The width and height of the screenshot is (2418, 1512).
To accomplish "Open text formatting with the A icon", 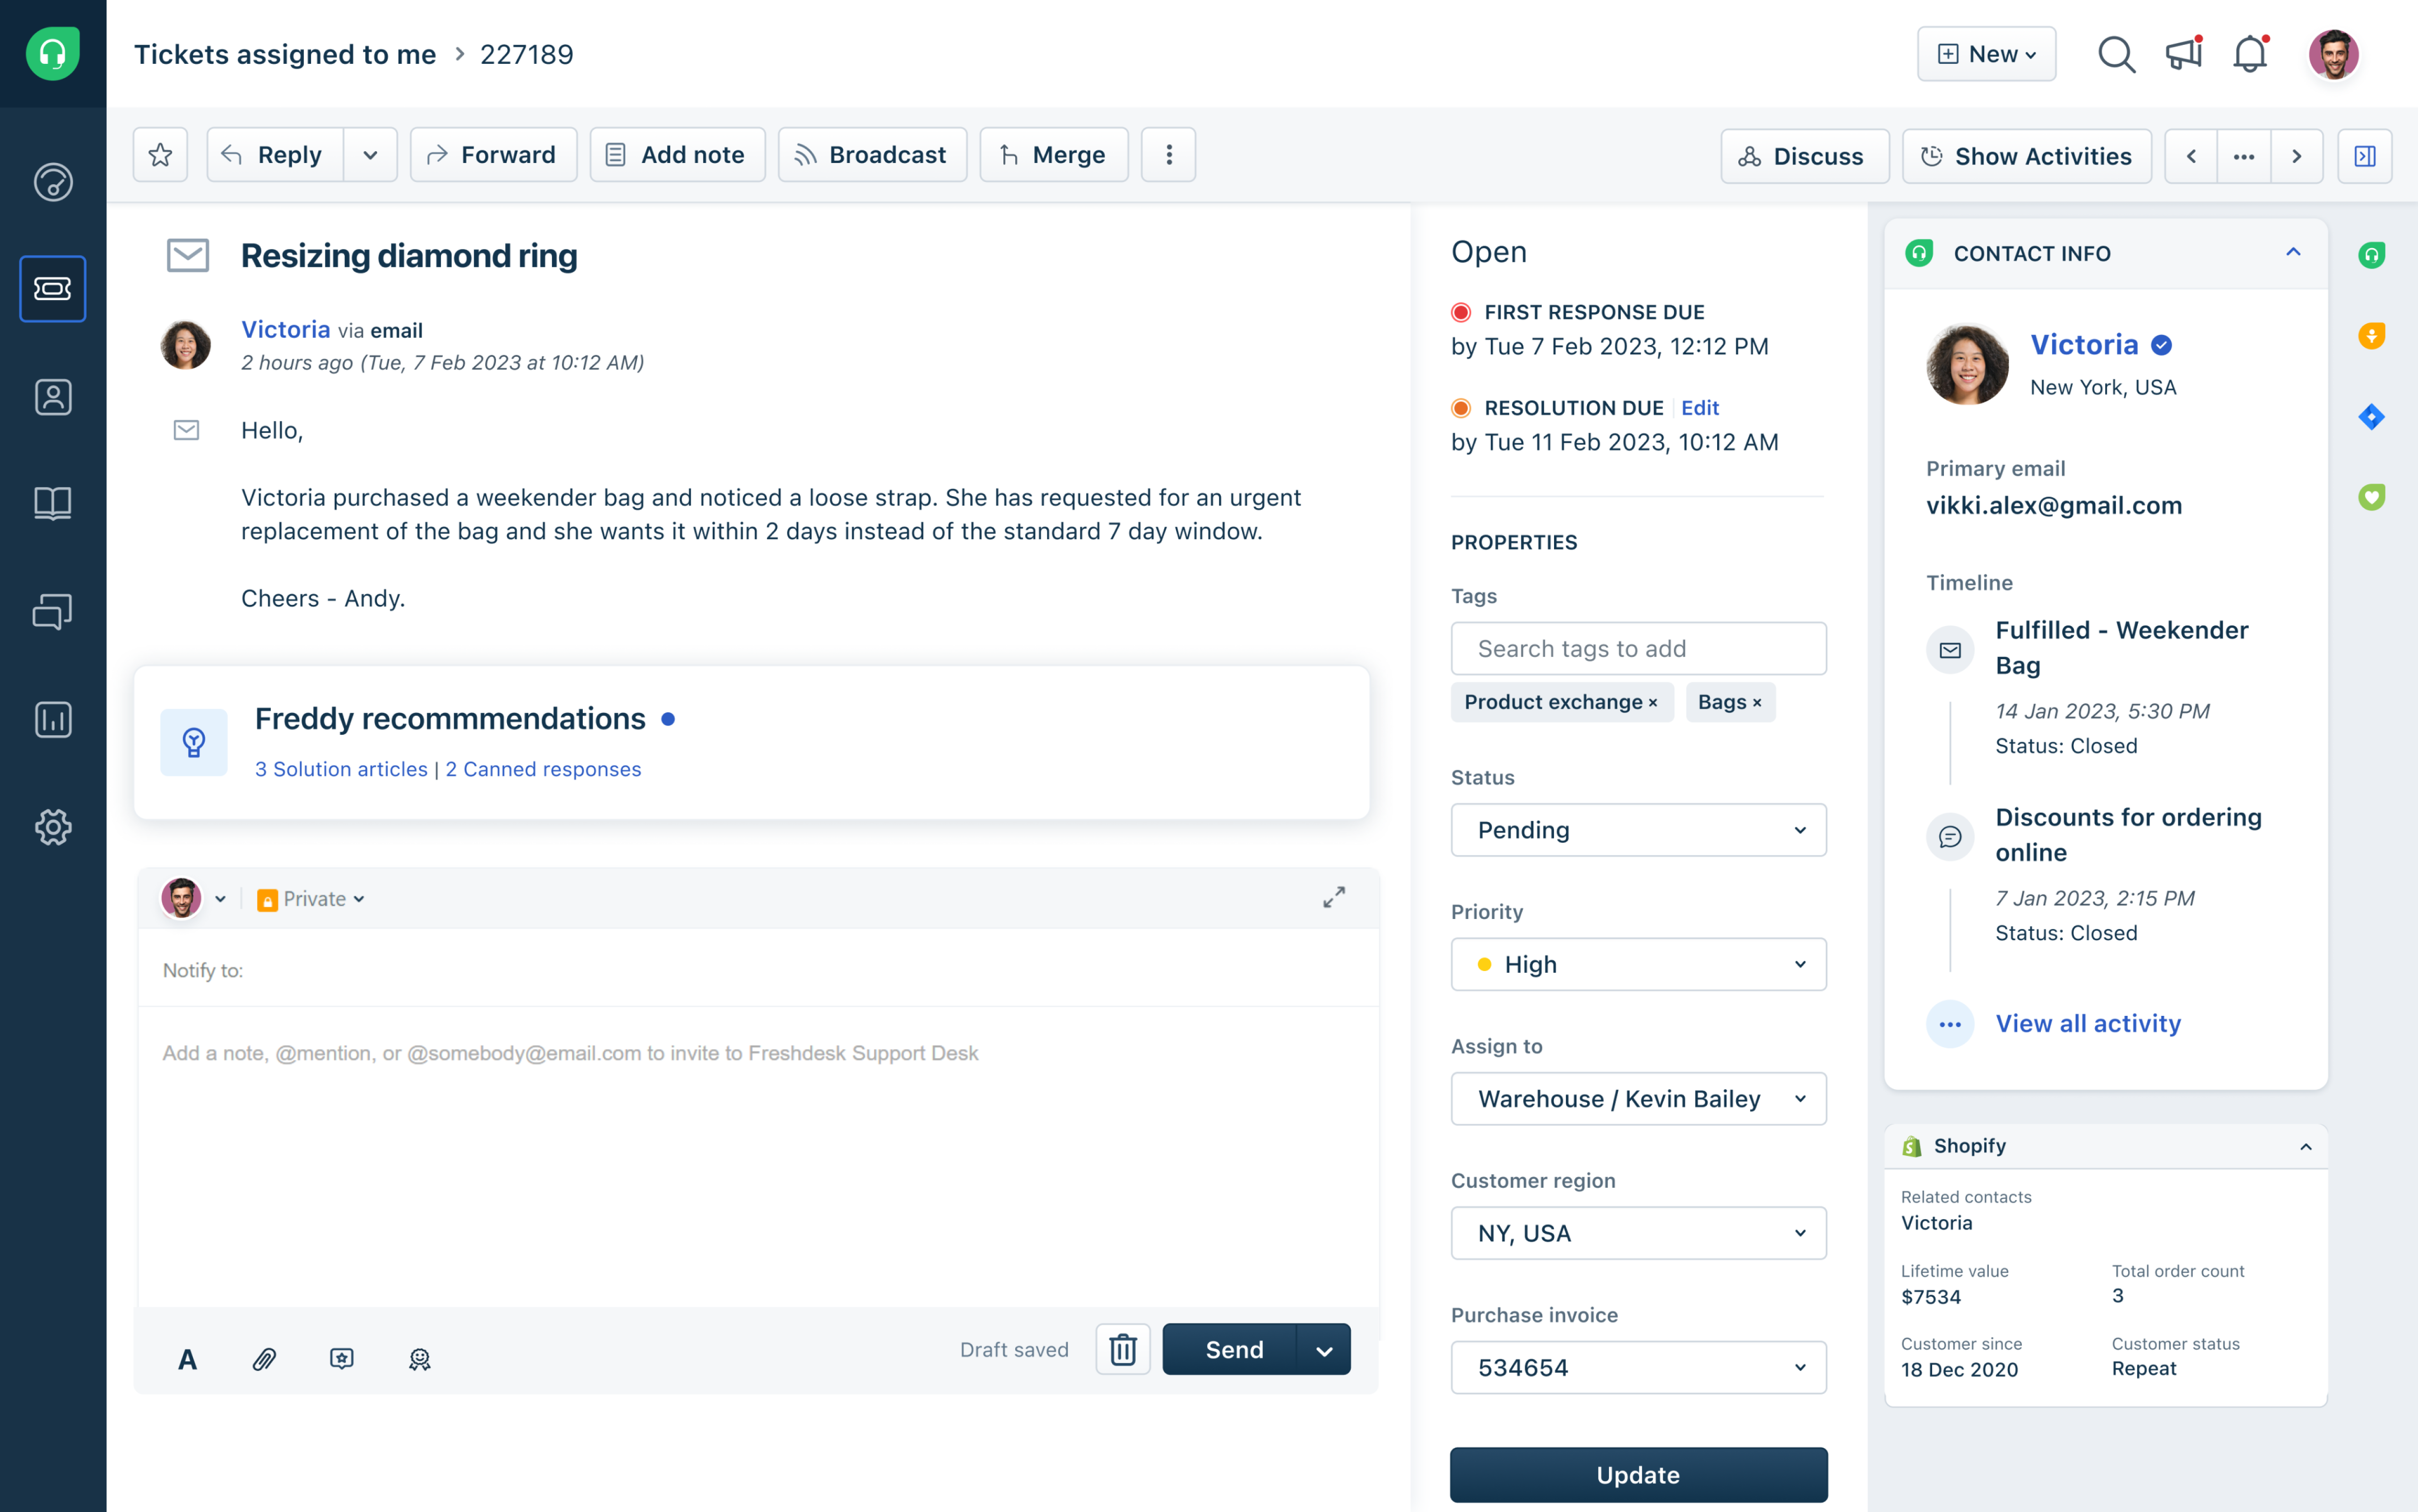I will pos(187,1359).
